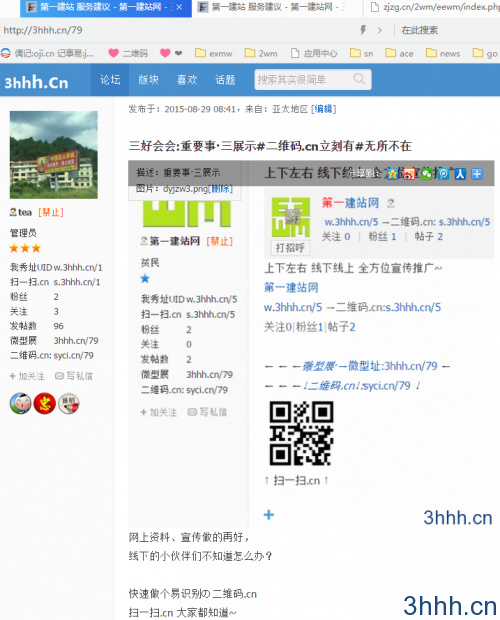The image size is (500, 620).
Task: Click tea's 微型展 3hhh.cn/79 link
Action: click(x=76, y=340)
